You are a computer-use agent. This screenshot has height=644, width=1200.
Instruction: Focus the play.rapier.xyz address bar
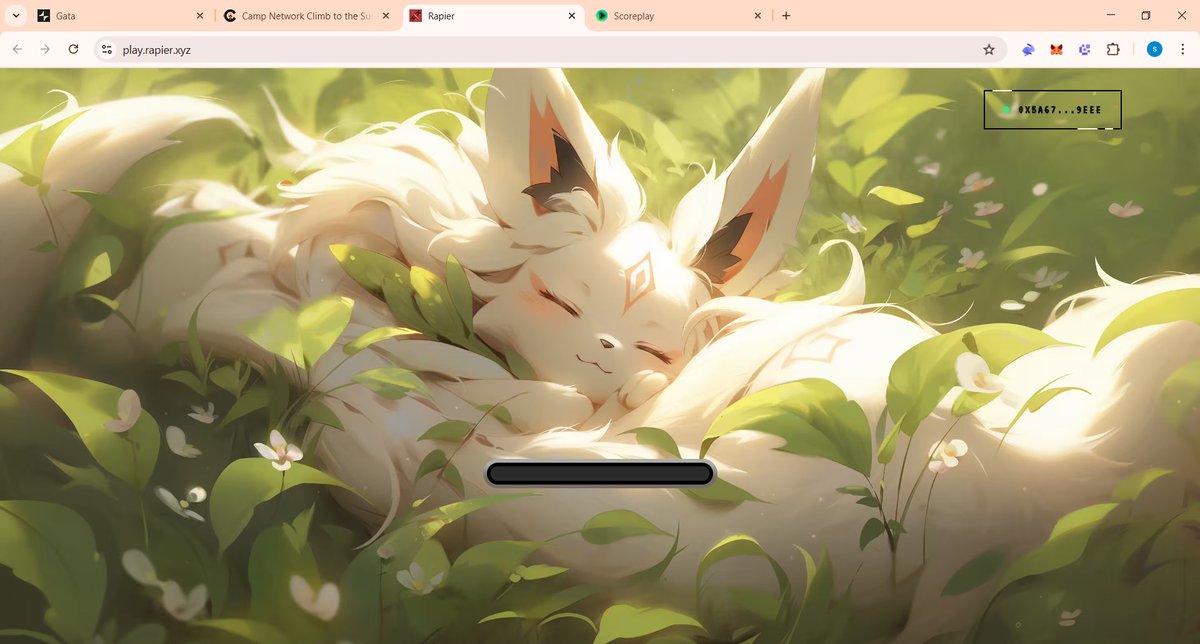pos(550,49)
